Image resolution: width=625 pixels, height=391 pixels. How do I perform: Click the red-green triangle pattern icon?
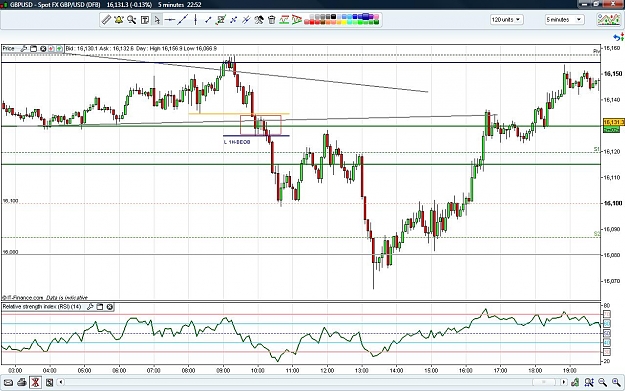[x=297, y=20]
